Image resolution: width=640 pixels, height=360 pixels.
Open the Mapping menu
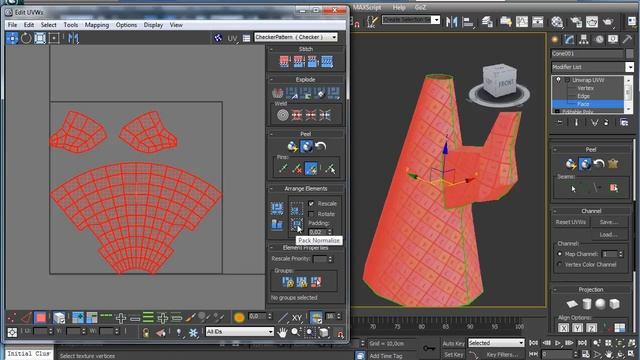pyautogui.click(x=97, y=25)
